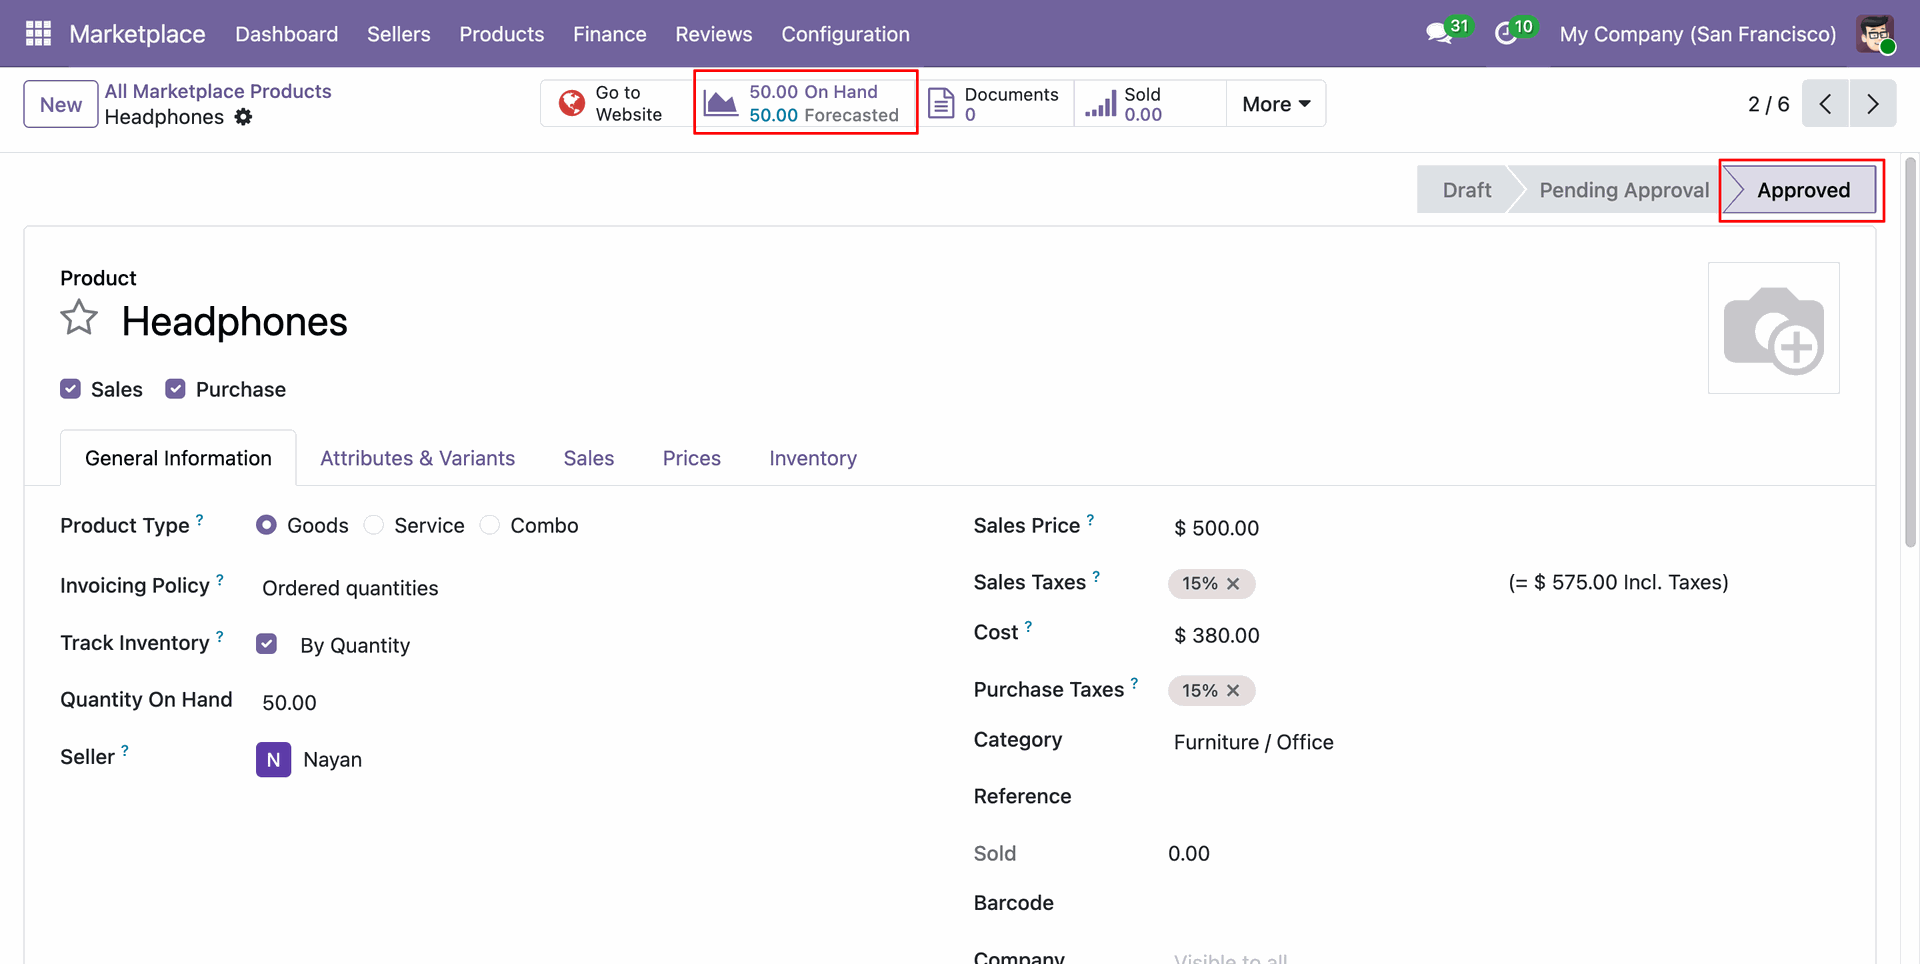
Task: Open the activities clock icon with badge 10
Action: point(1506,34)
